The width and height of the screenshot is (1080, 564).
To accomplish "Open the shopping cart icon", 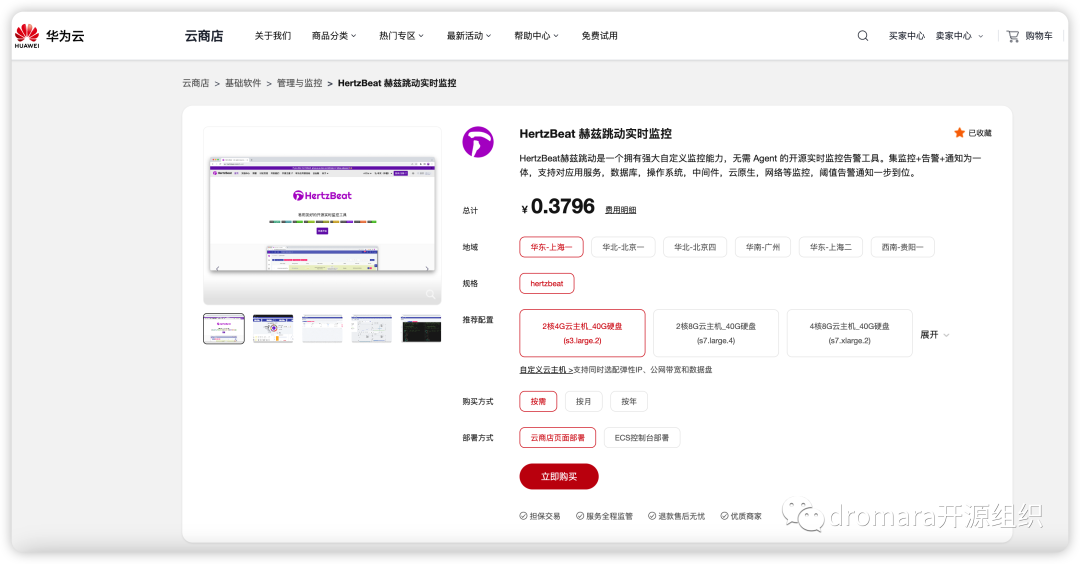I will coord(1012,36).
